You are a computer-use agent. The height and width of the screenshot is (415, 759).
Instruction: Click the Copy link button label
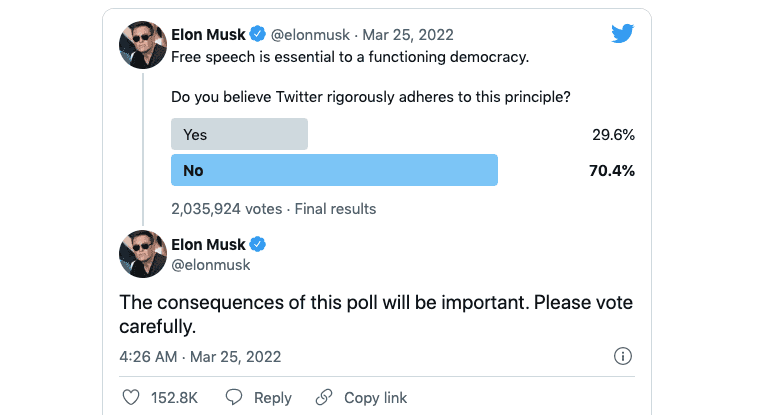[x=375, y=398]
